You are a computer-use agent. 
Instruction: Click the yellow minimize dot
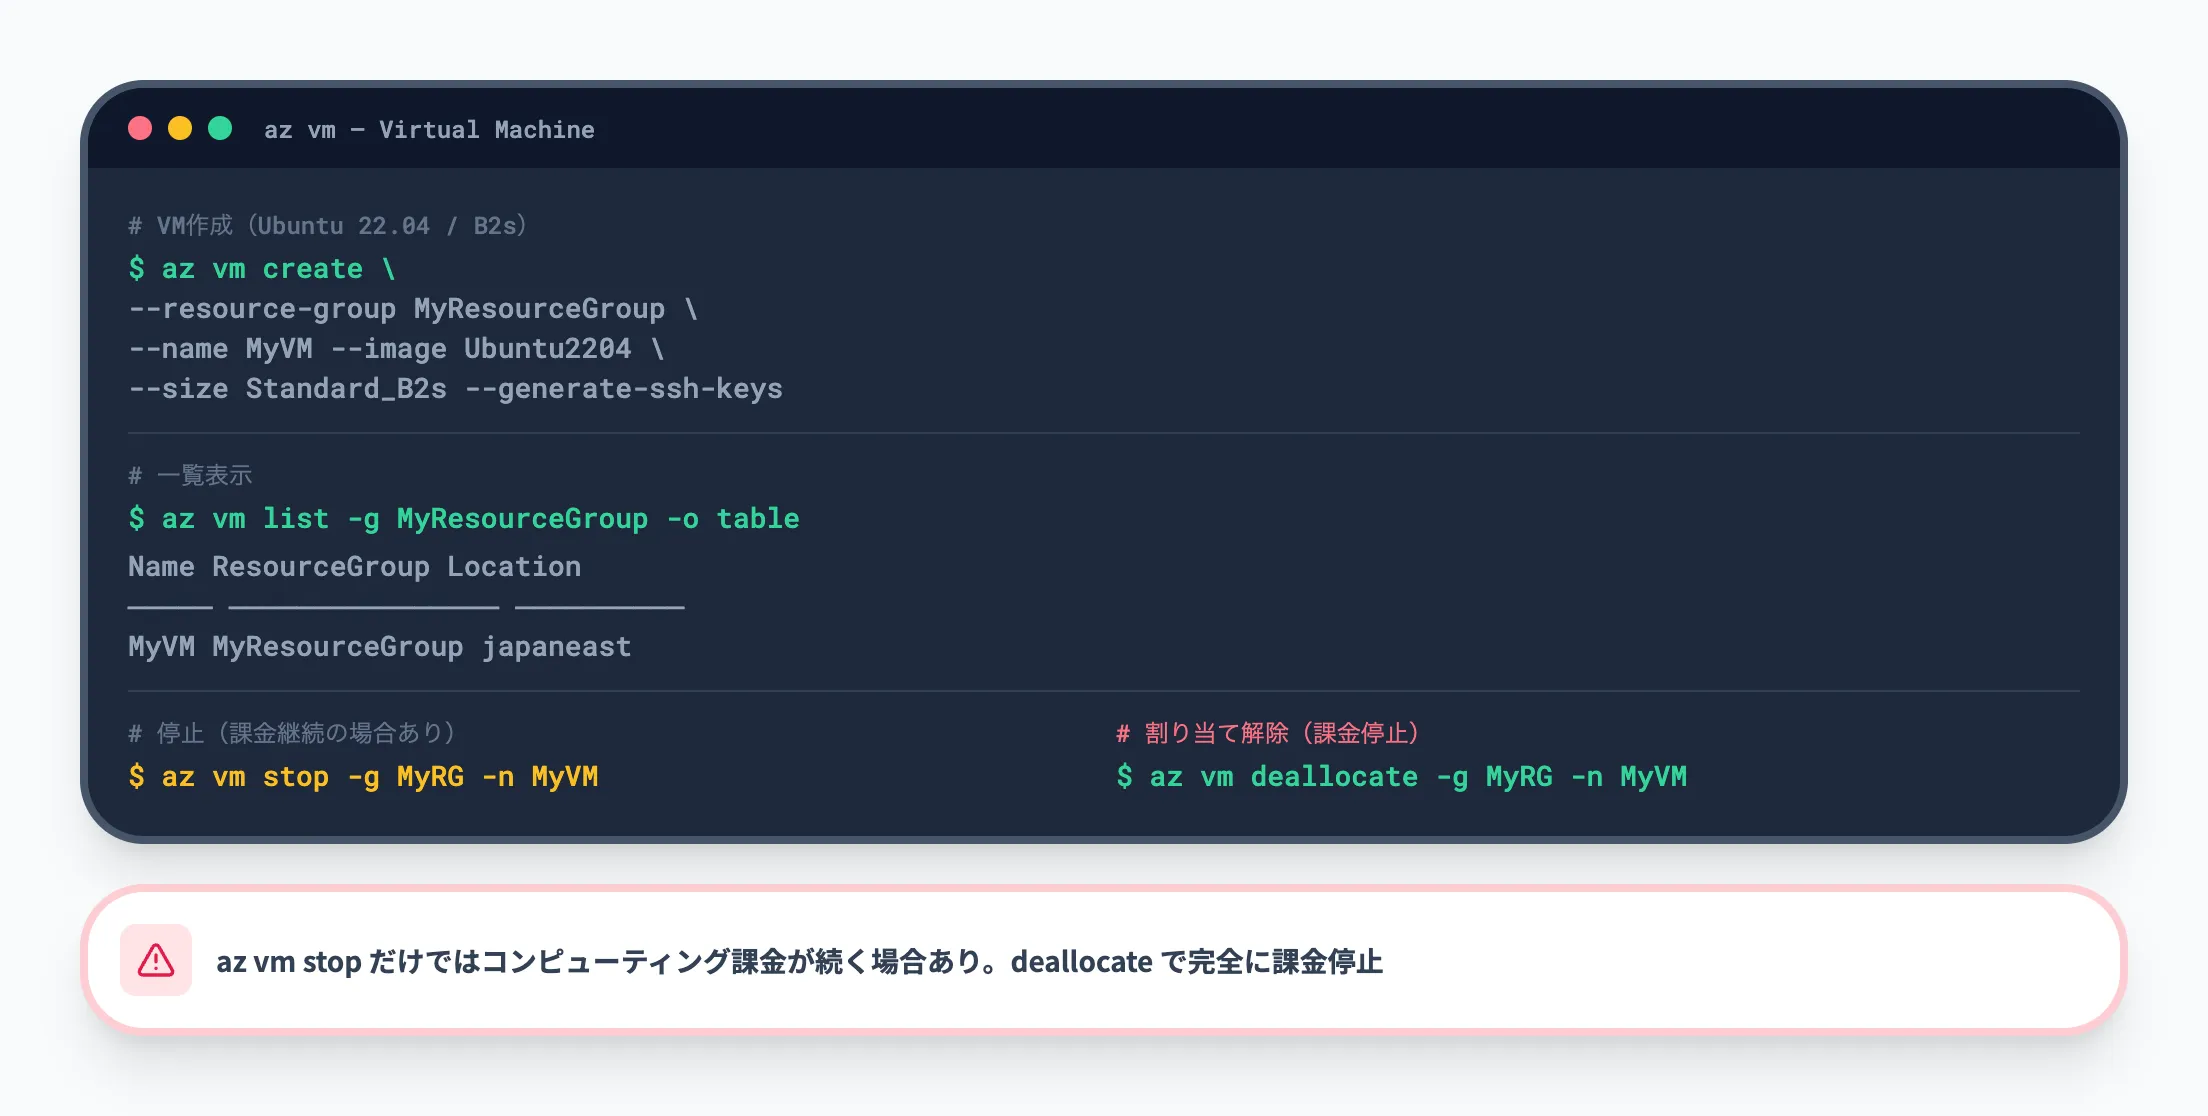coord(180,129)
